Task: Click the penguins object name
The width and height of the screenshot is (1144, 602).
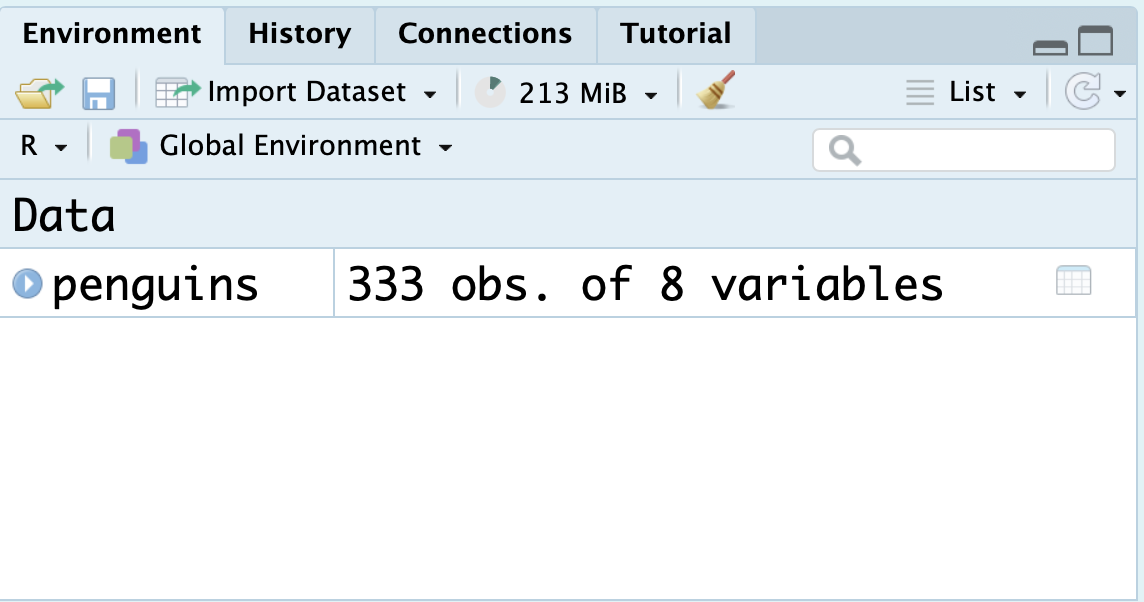Action: pyautogui.click(x=155, y=285)
